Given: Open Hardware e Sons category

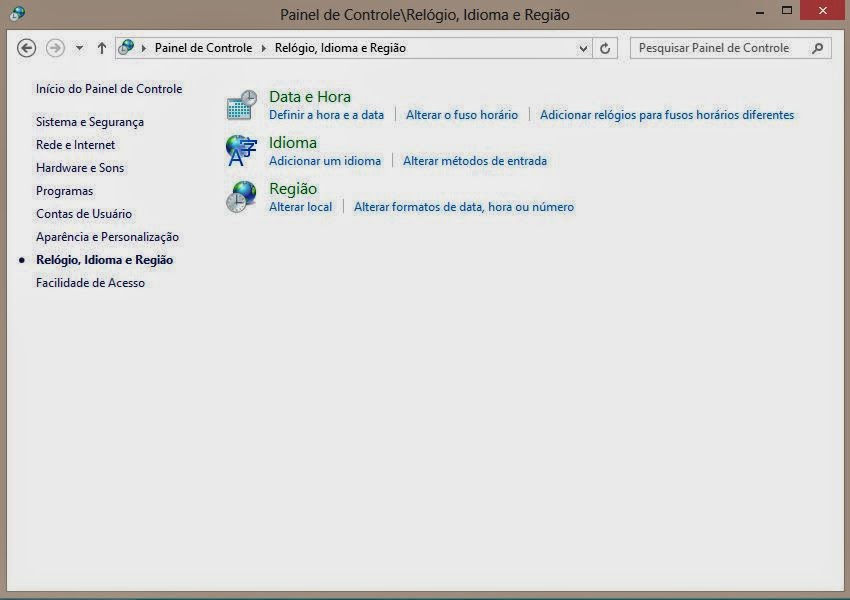Looking at the screenshot, I should coord(80,168).
